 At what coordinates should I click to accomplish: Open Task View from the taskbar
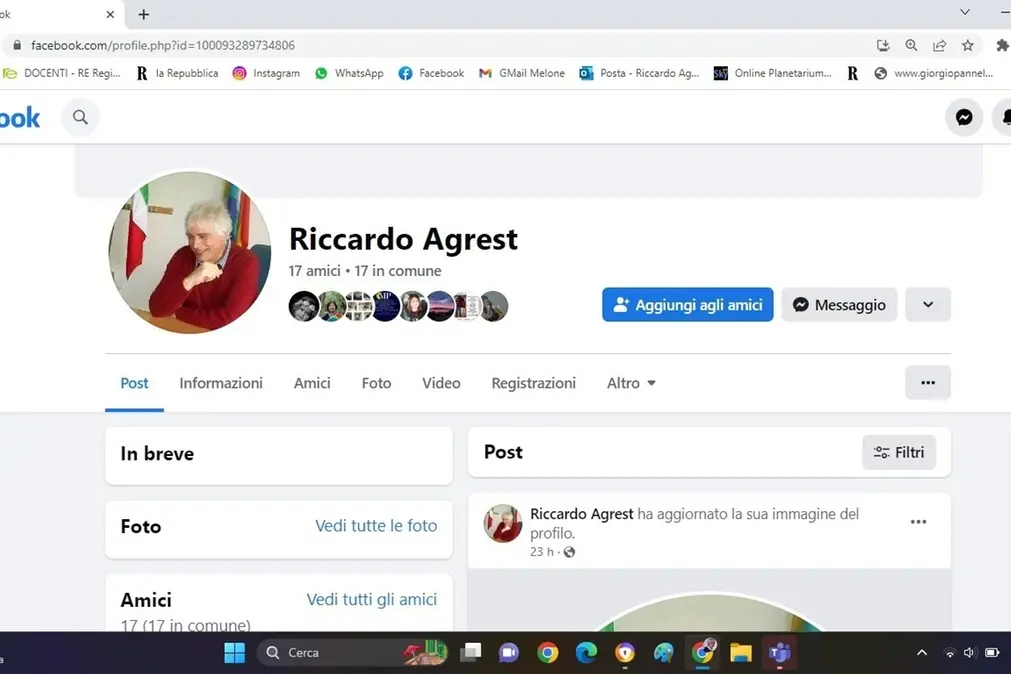tap(471, 653)
